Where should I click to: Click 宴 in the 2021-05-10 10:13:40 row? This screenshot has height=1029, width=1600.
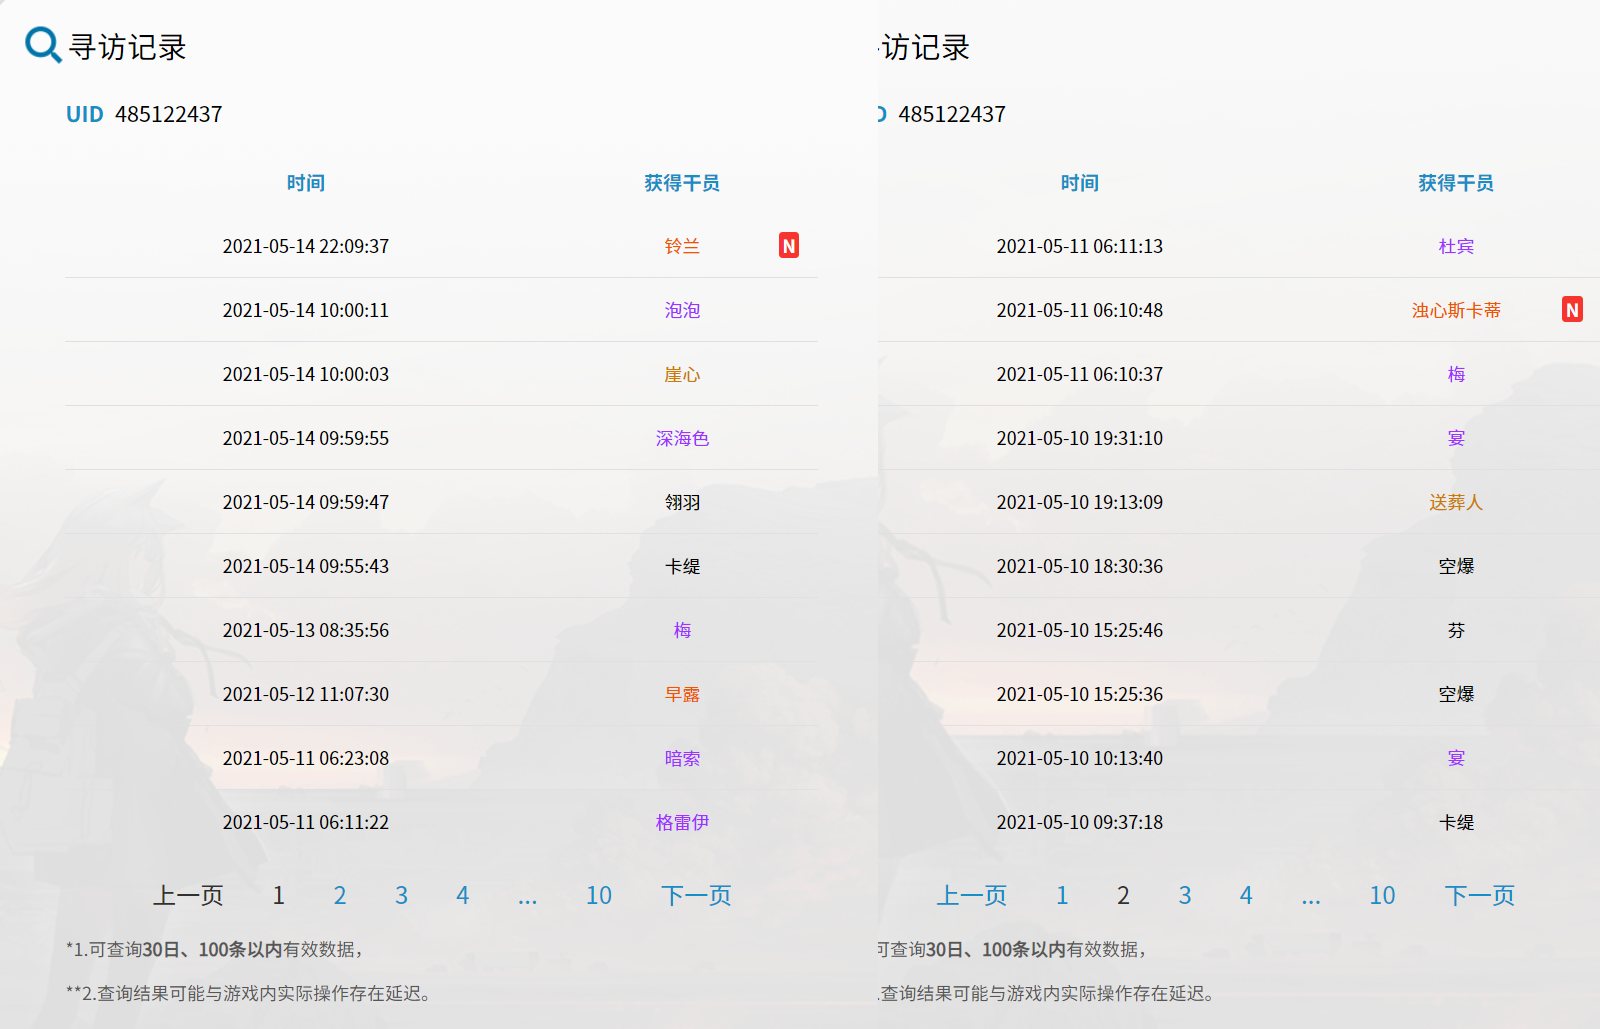1456,758
